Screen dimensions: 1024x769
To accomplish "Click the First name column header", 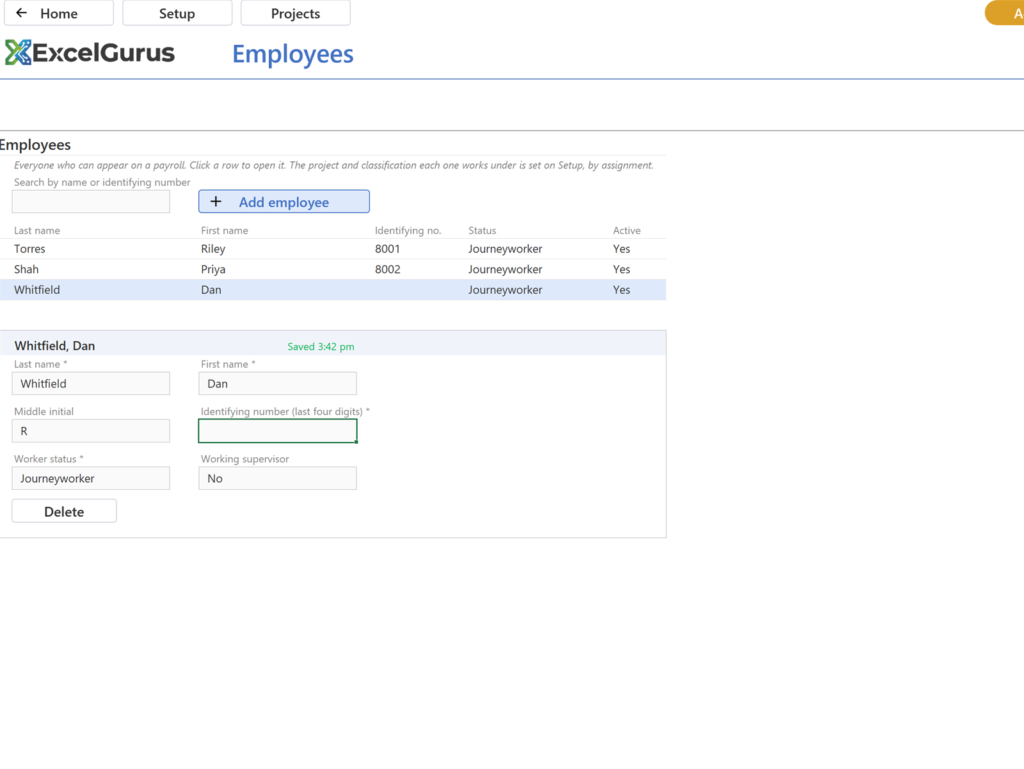I will click(x=224, y=230).
